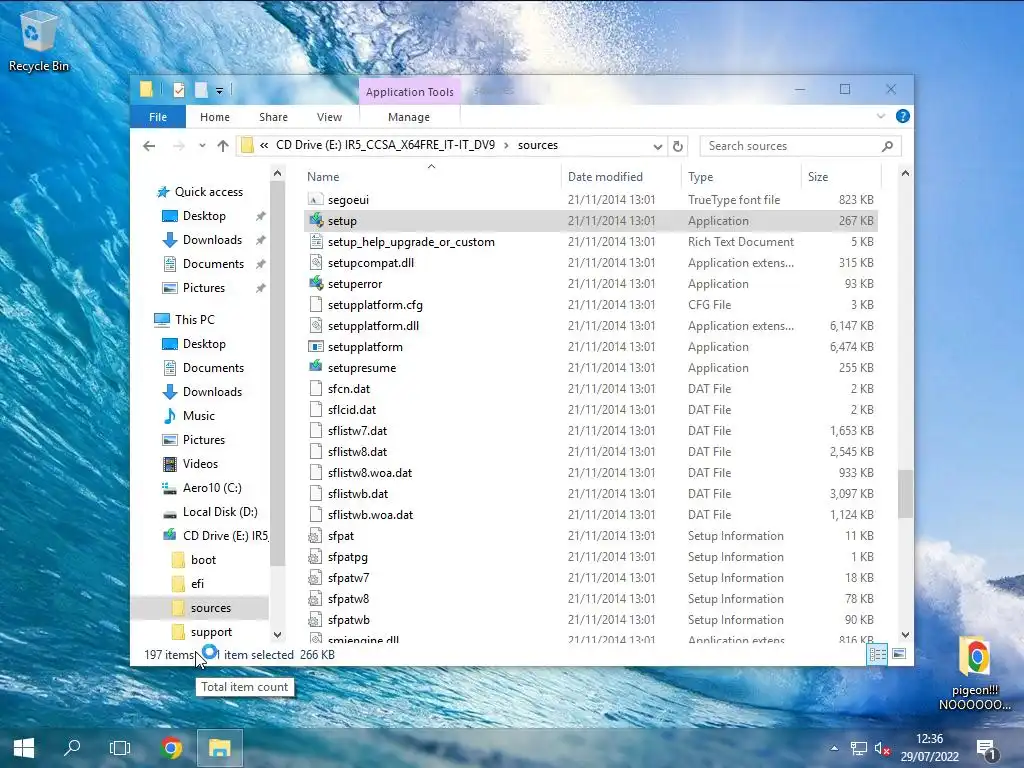Select the Application Tools contextual tab
1024x768 pixels.
click(x=409, y=92)
